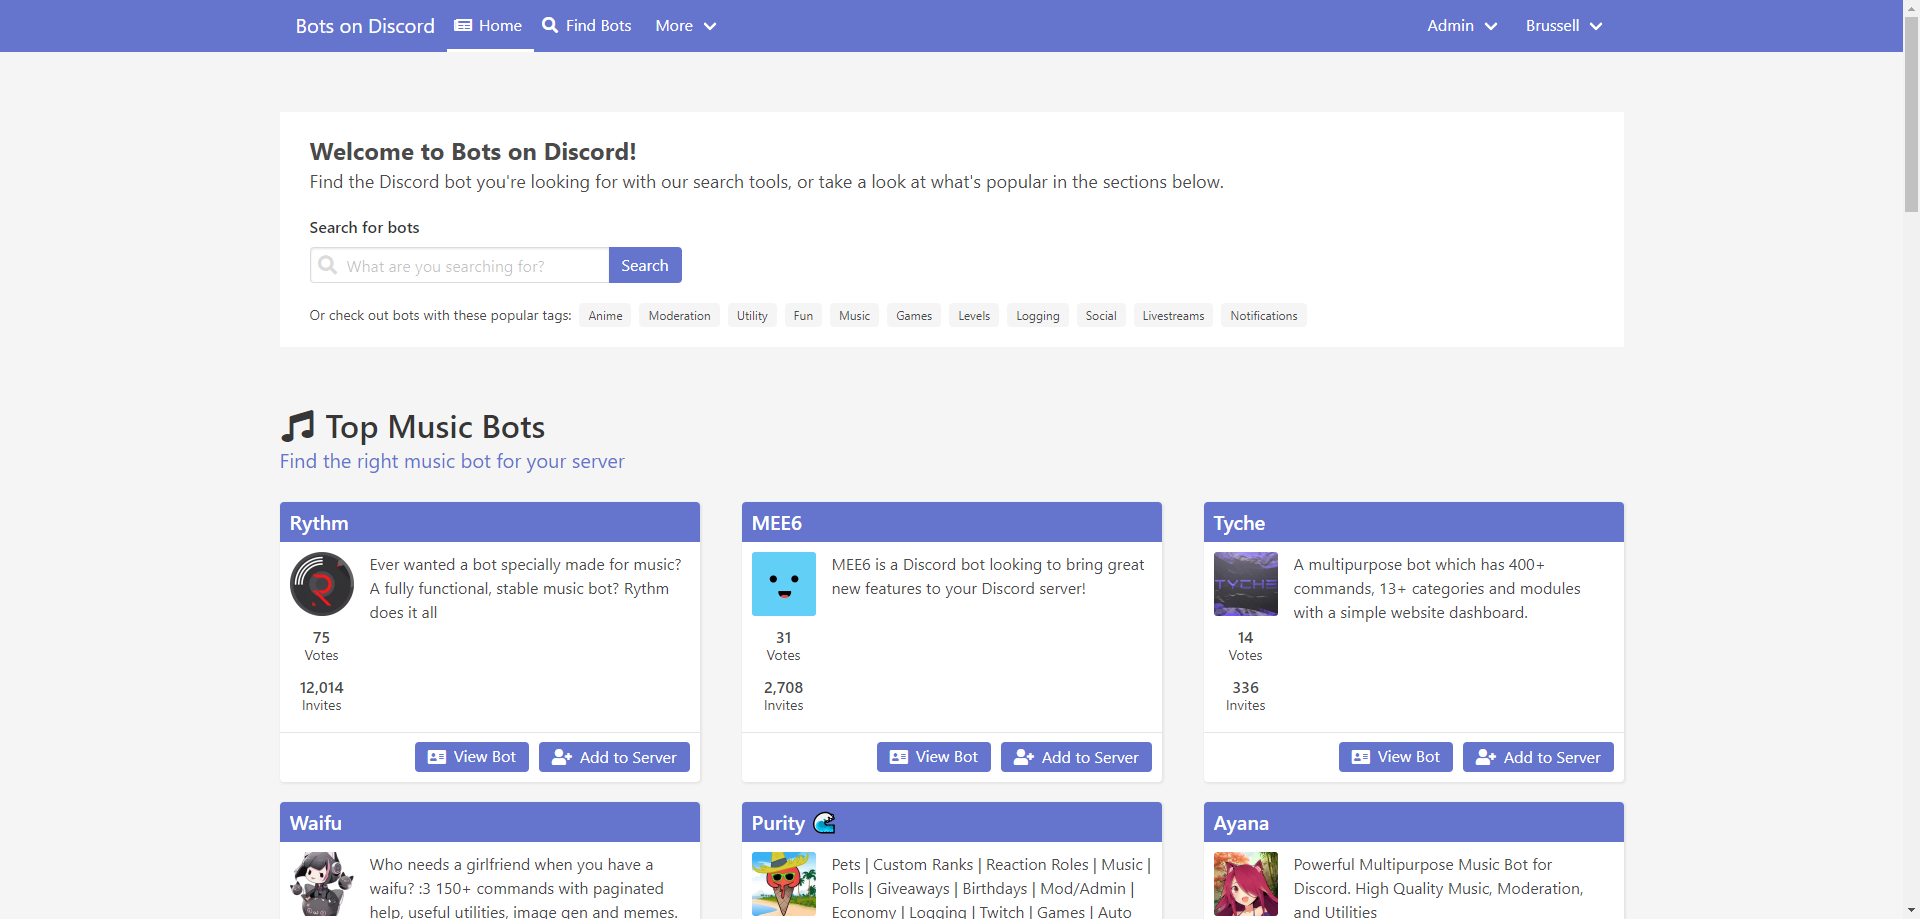The height and width of the screenshot is (919, 1920).
Task: Click the person-plus icon on Rythm's Add to Server
Action: click(x=562, y=757)
